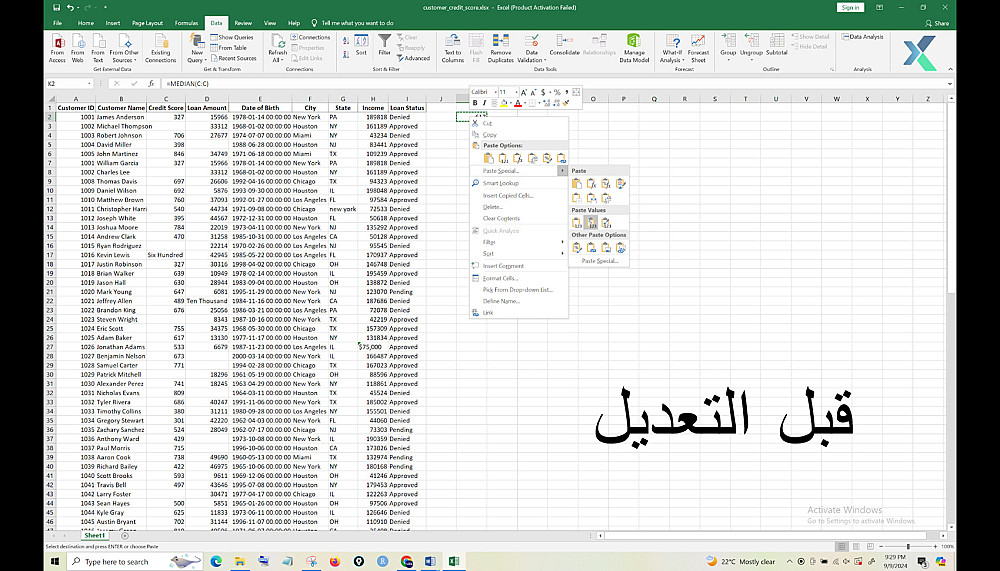Click the Share button
This screenshot has width=1000, height=571.
coord(938,23)
